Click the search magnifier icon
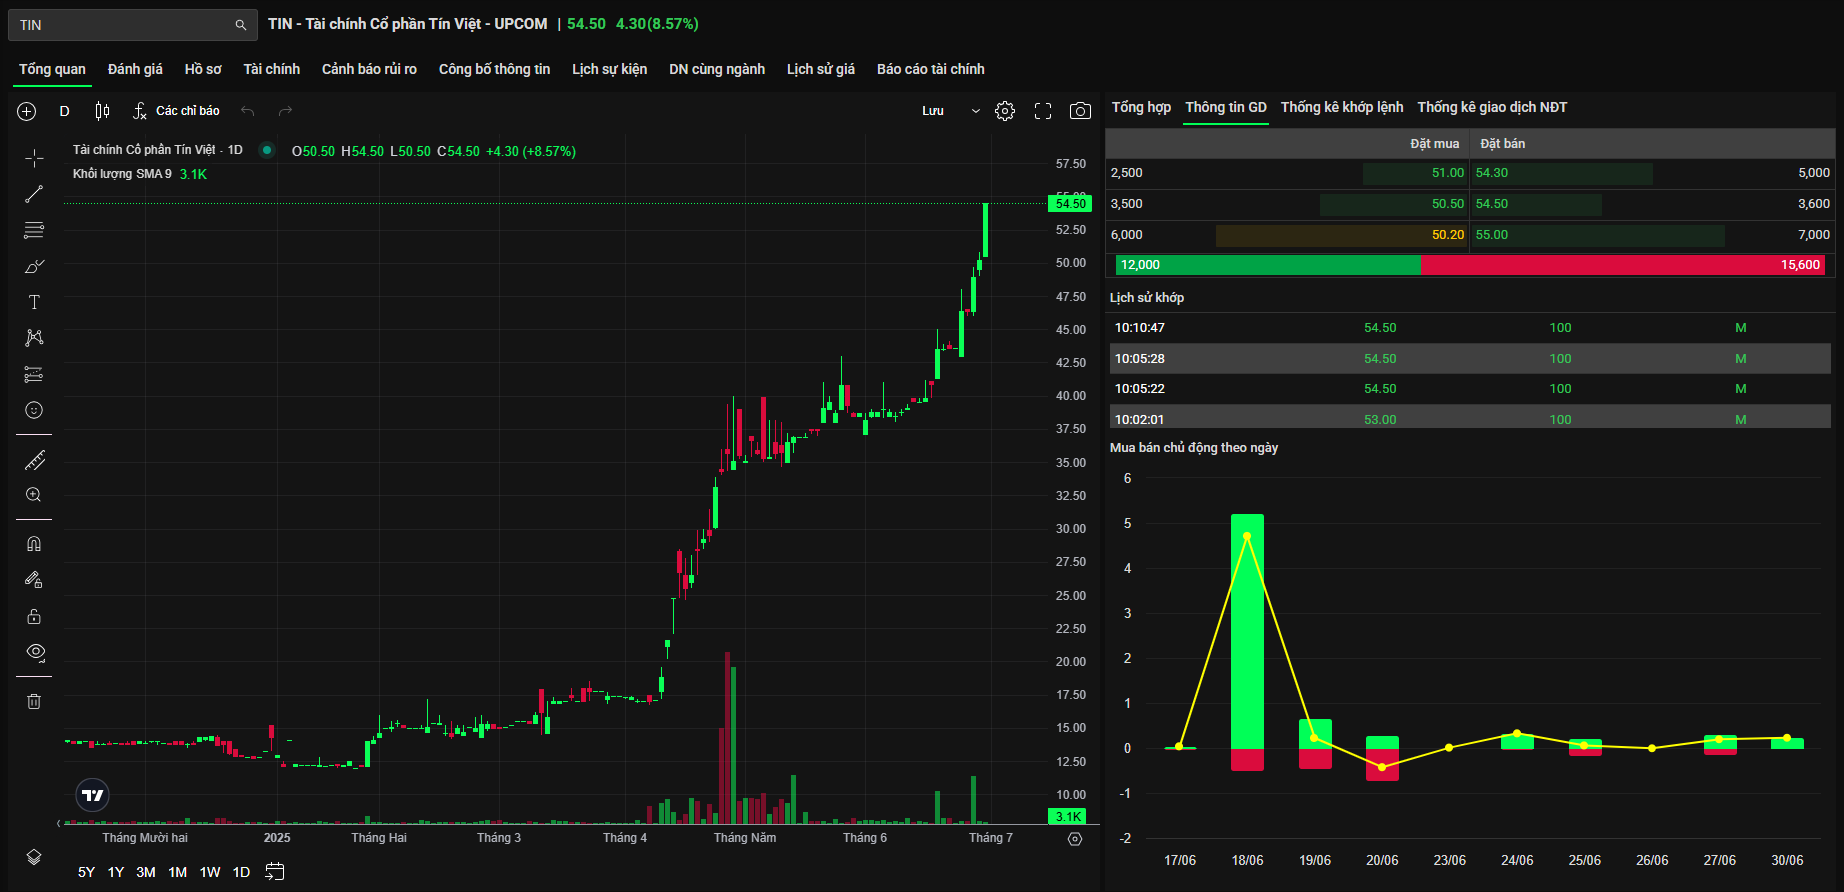The image size is (1844, 892). (x=240, y=25)
